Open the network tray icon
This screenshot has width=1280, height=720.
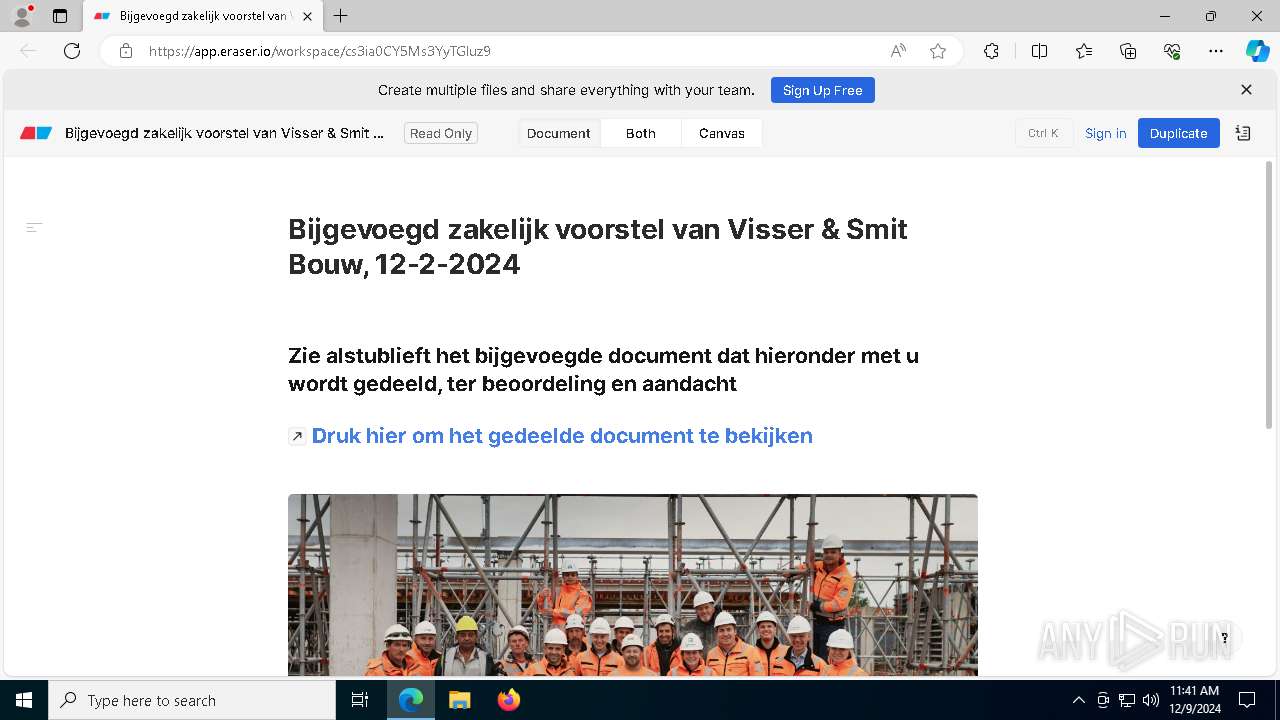pyautogui.click(x=1127, y=700)
